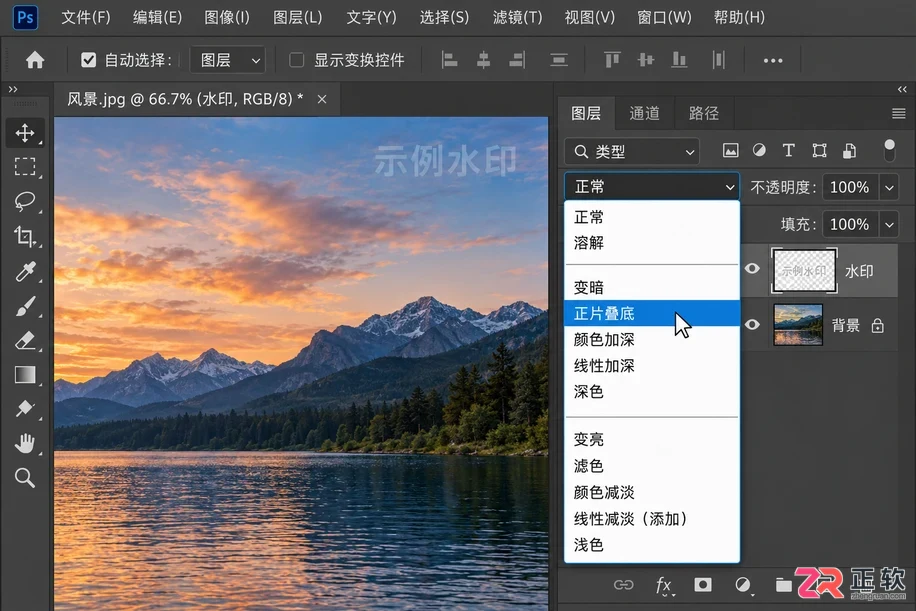Screen dimensions: 916x611
Task: Click the 填充 100% value field
Action: pyautogui.click(x=850, y=224)
